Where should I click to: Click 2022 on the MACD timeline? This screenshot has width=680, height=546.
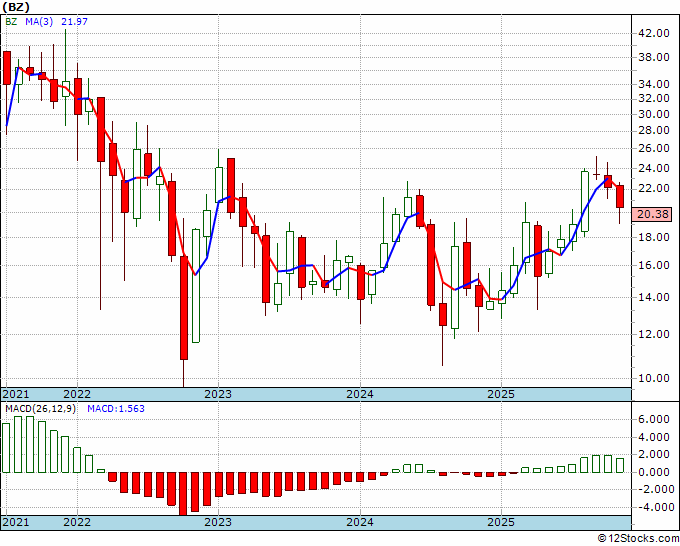click(77, 522)
